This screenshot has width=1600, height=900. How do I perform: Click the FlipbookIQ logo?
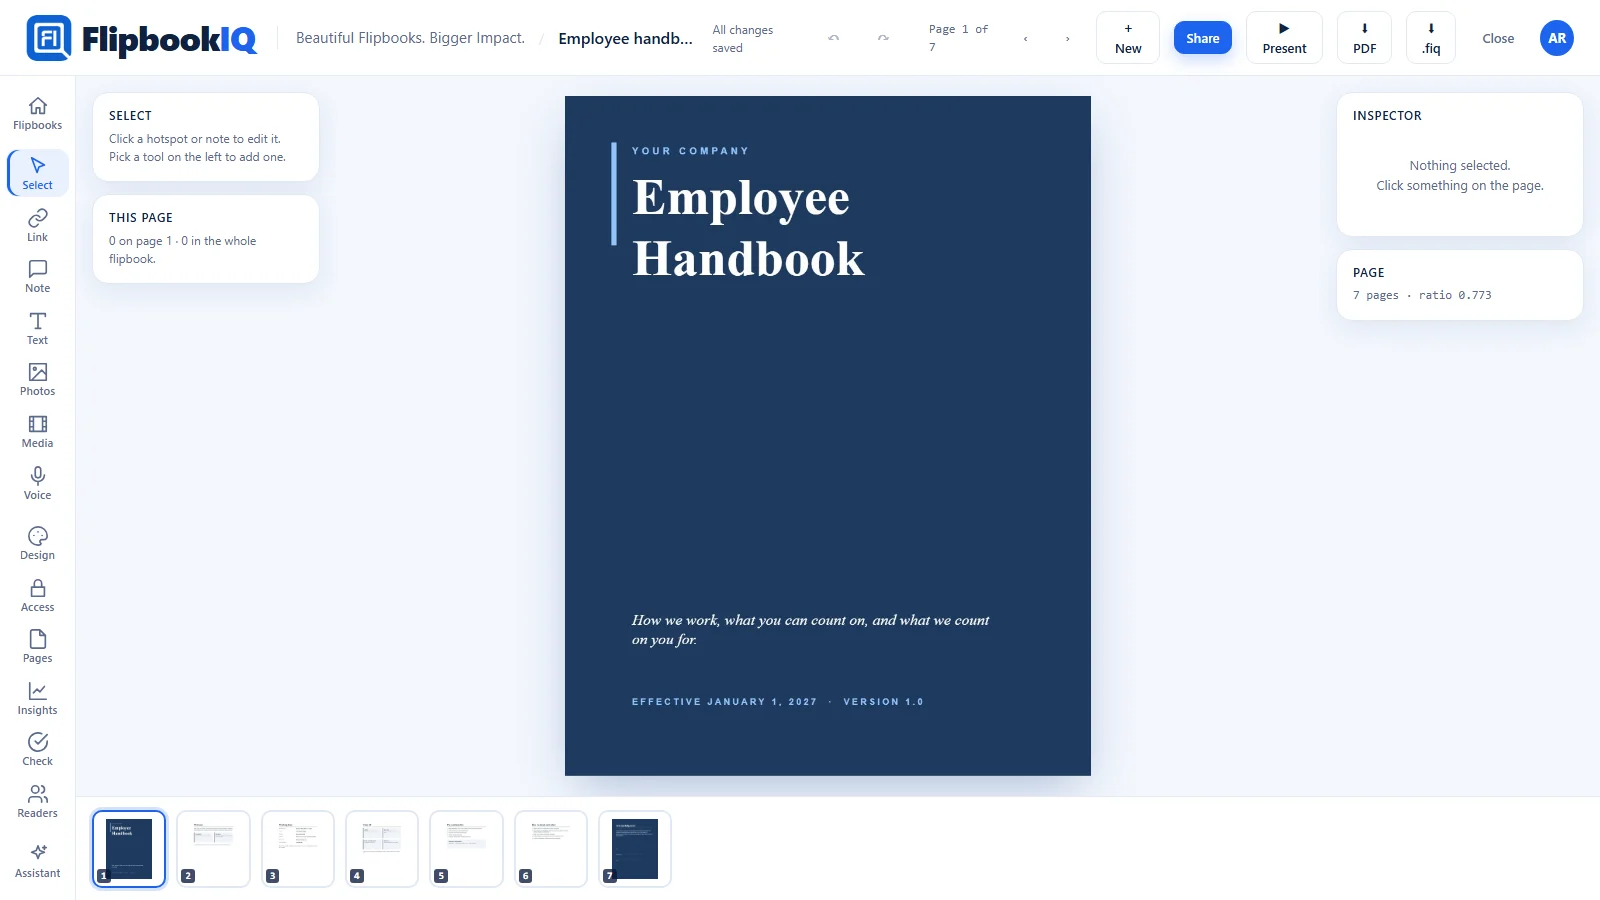tap(142, 38)
